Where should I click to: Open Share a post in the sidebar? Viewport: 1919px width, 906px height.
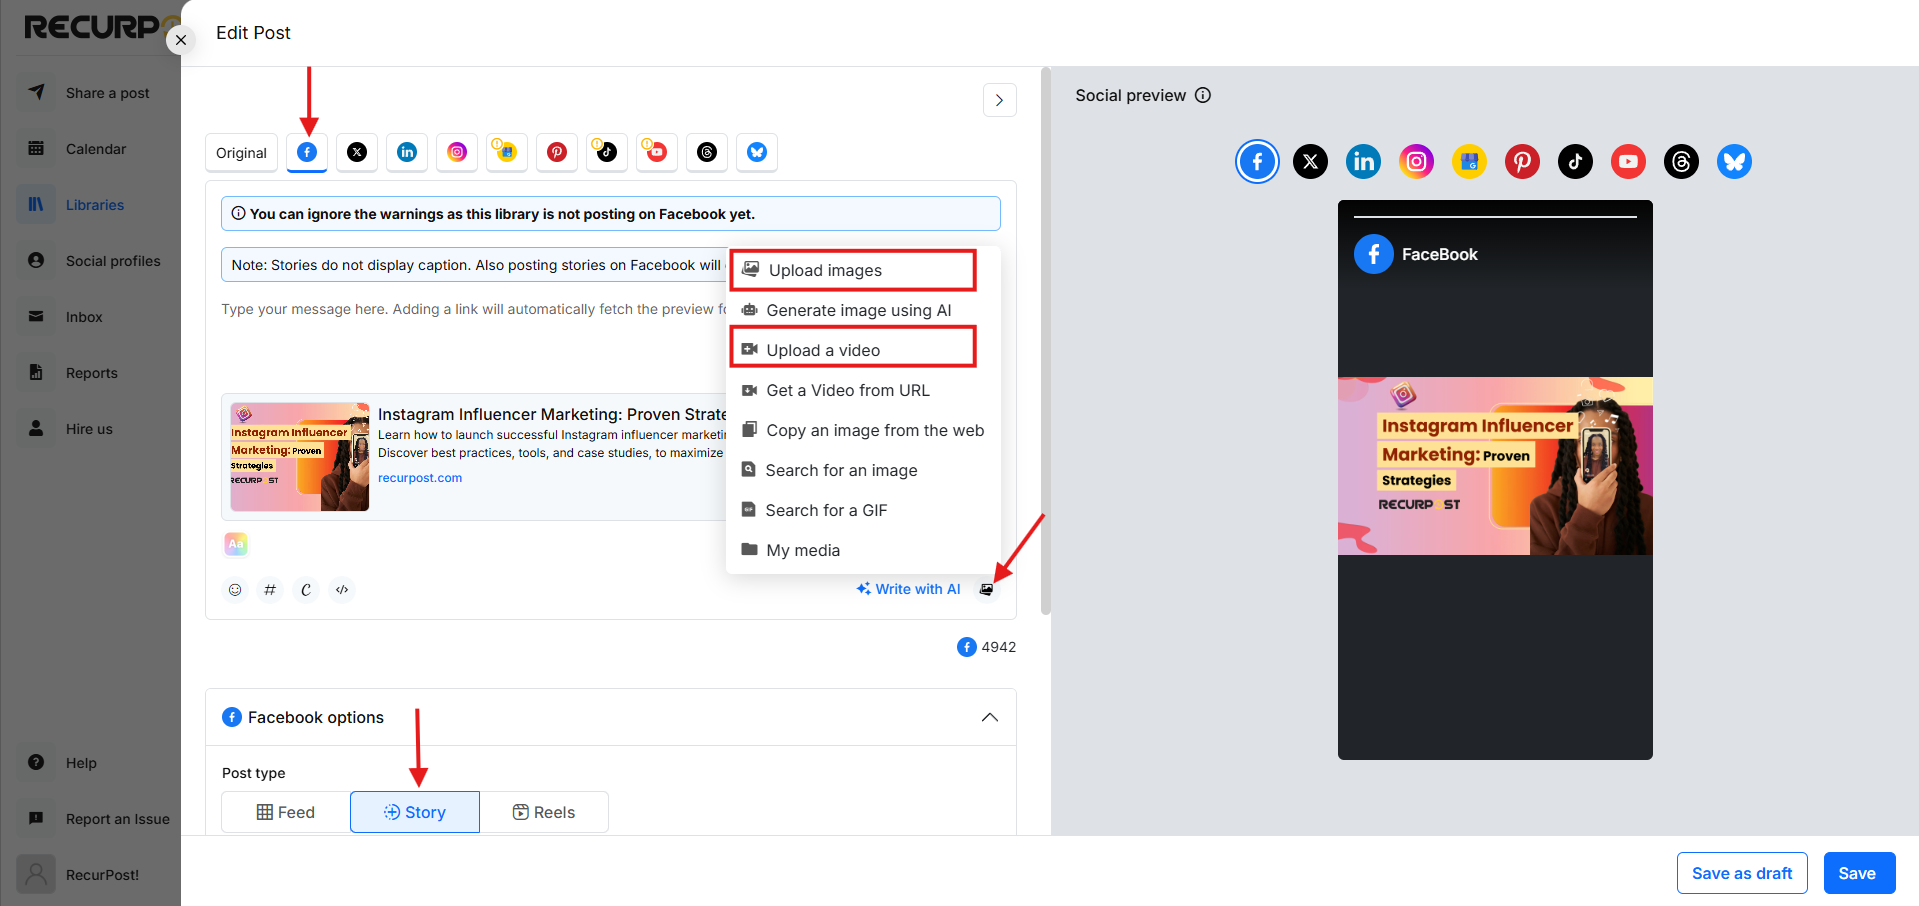coord(91,93)
